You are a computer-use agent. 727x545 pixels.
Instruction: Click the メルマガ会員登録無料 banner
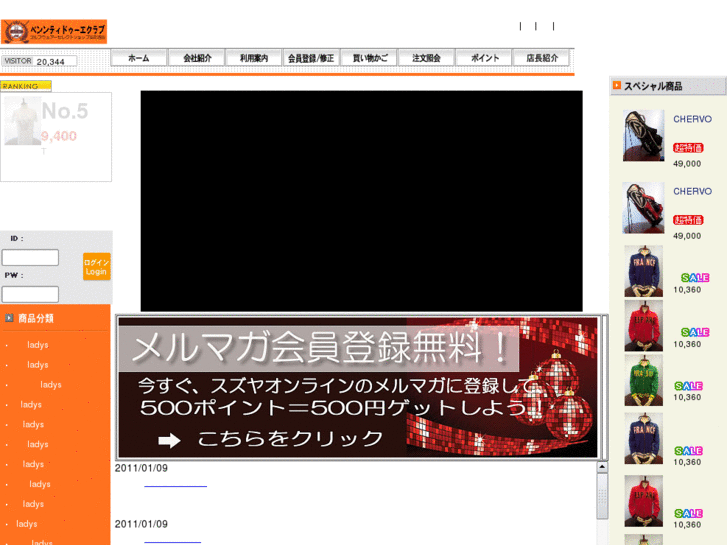point(358,387)
